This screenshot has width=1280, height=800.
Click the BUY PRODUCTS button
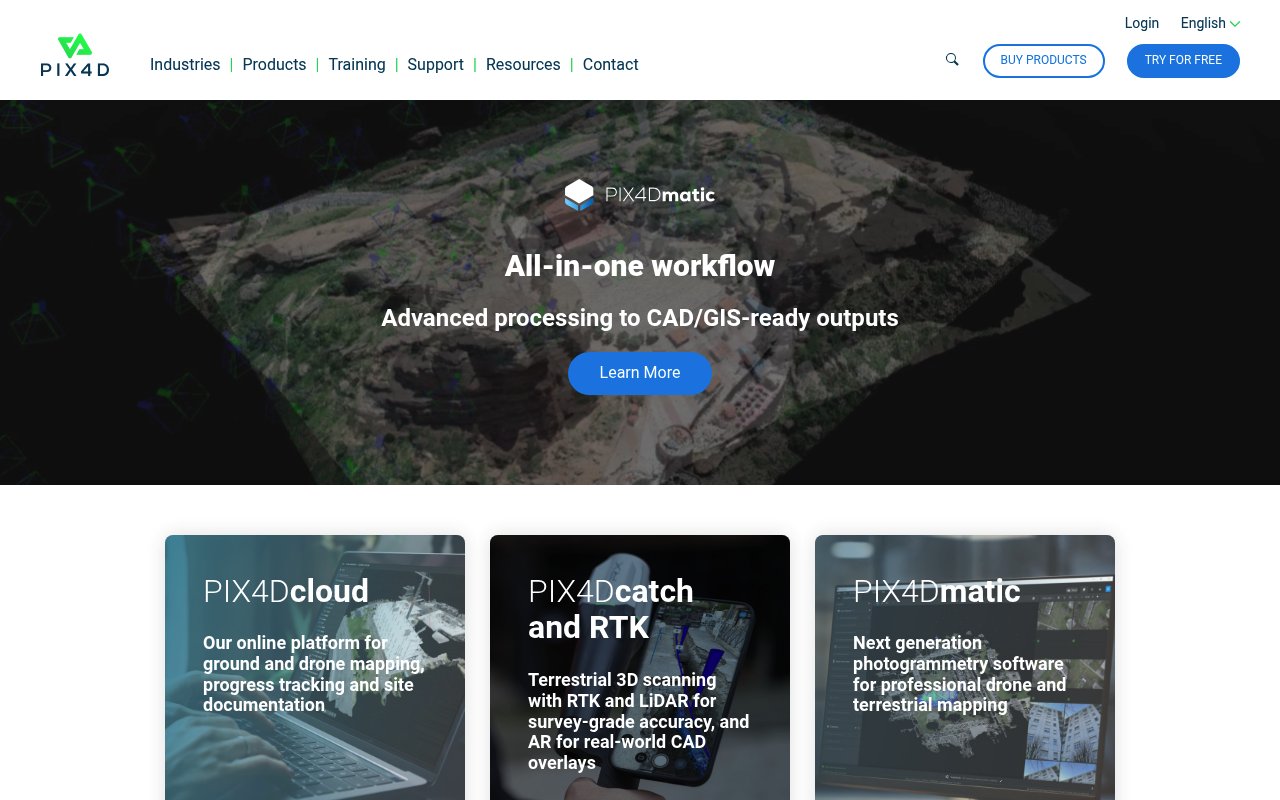pos(1044,60)
